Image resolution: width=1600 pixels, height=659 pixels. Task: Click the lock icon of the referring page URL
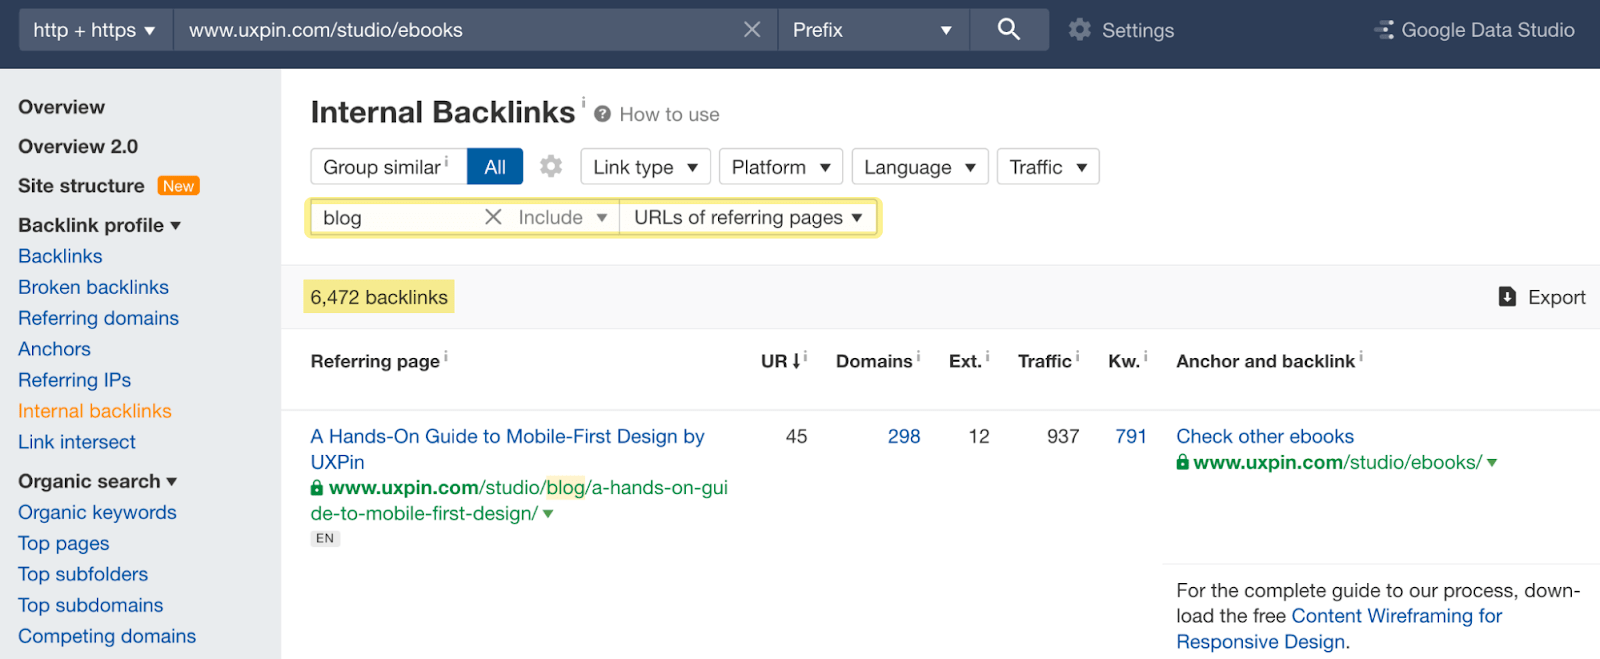click(317, 488)
